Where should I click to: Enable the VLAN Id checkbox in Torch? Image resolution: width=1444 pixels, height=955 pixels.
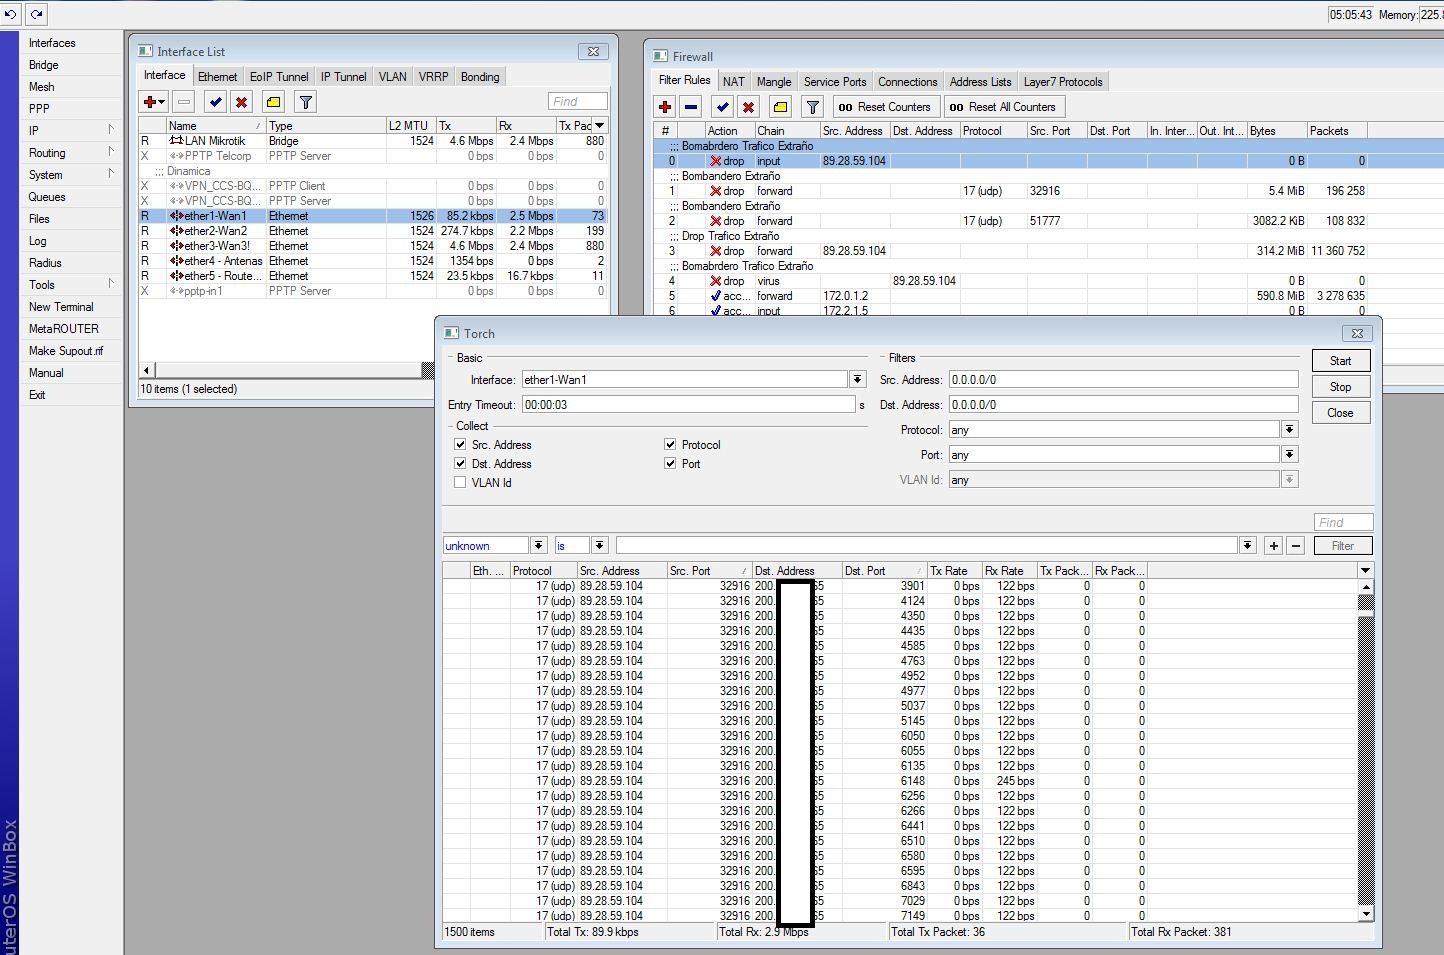pyautogui.click(x=460, y=483)
